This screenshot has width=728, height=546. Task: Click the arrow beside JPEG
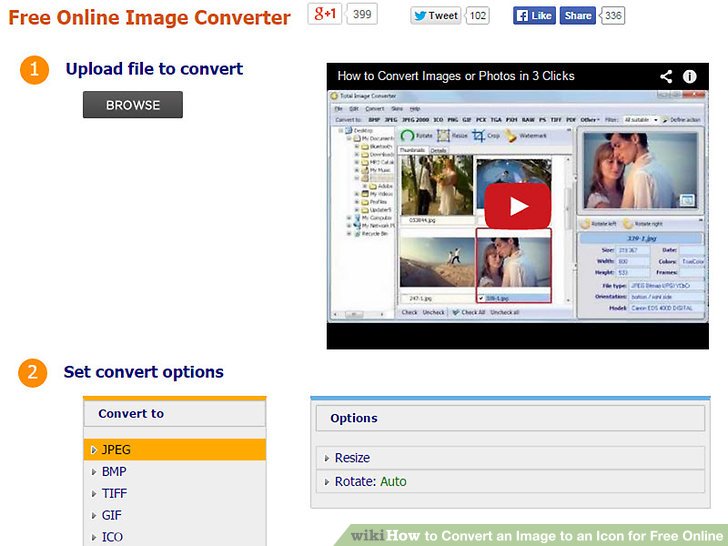pos(94,450)
